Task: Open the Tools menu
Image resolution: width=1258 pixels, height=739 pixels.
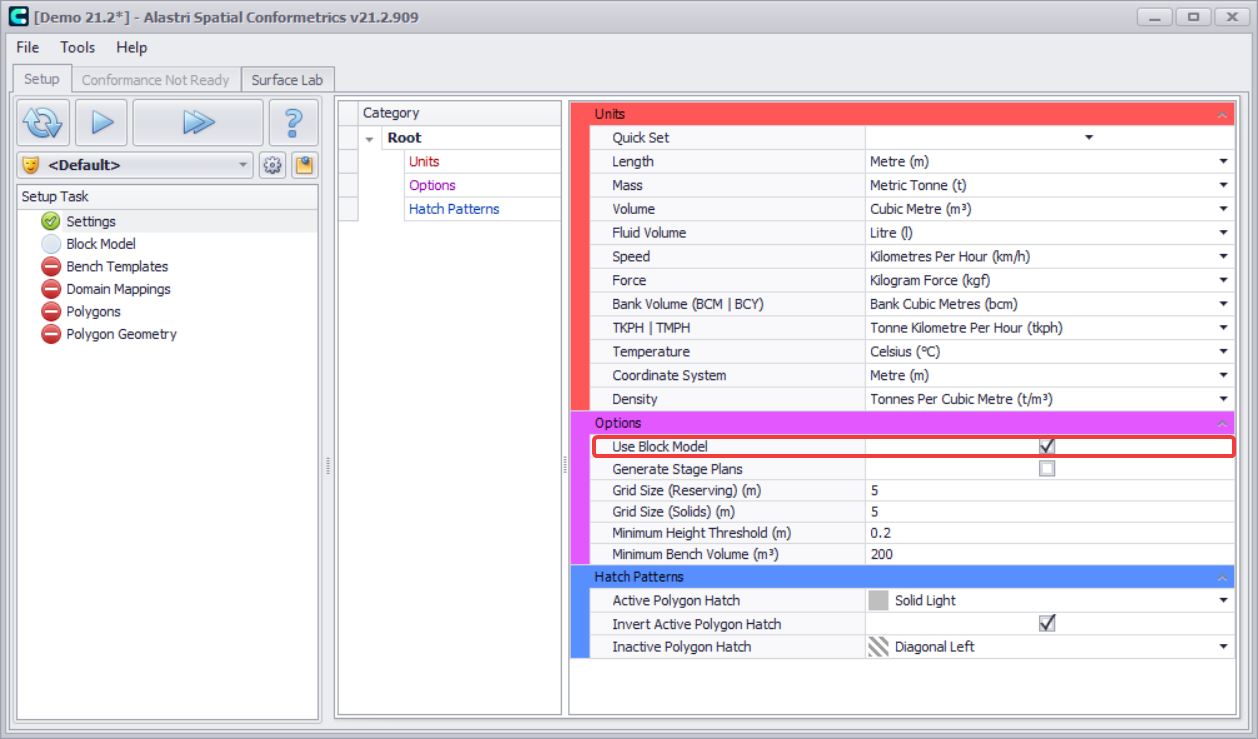Action: [x=78, y=47]
